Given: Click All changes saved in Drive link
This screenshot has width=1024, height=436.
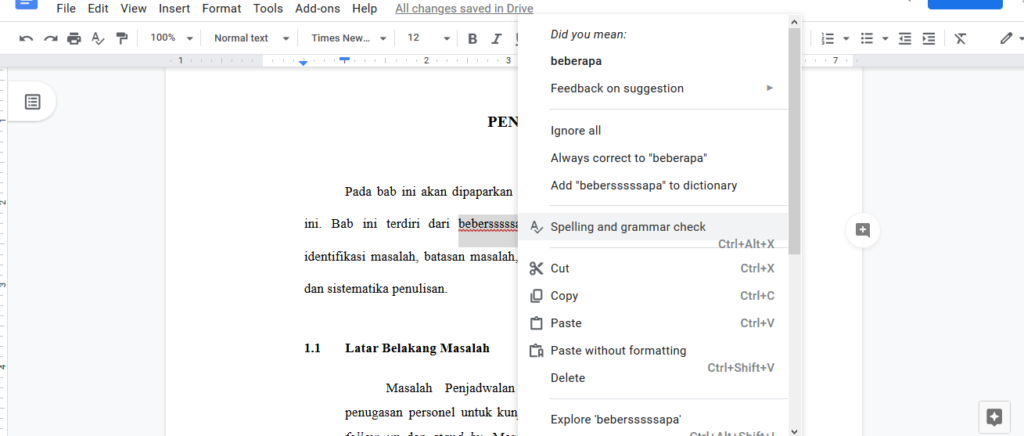Looking at the screenshot, I should (464, 9).
